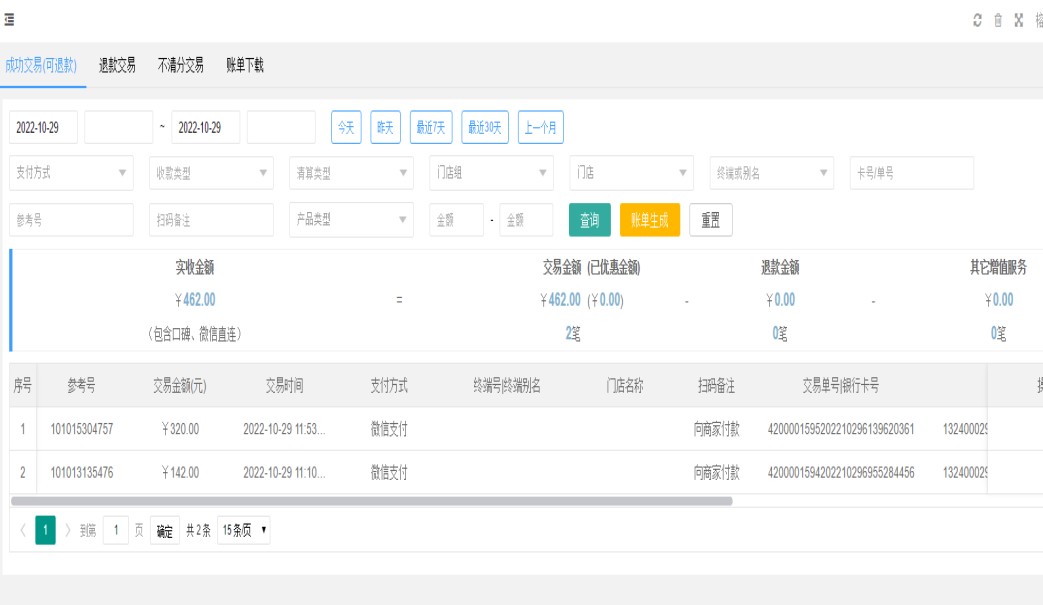1043x605 pixels.
Task: Go to previous page arrow in pagination
Action: (x=22, y=530)
